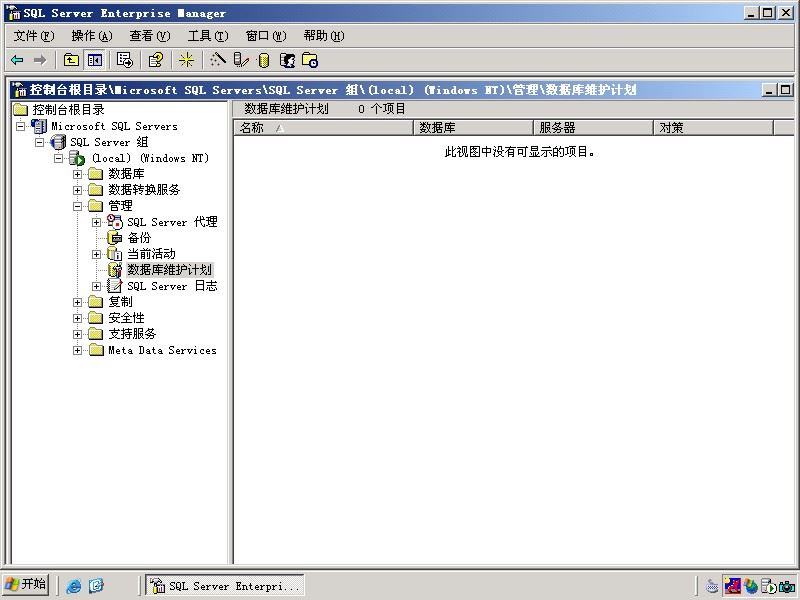Open the 操作(A) menu
Screen dimensions: 800x600
pyautogui.click(x=92, y=36)
